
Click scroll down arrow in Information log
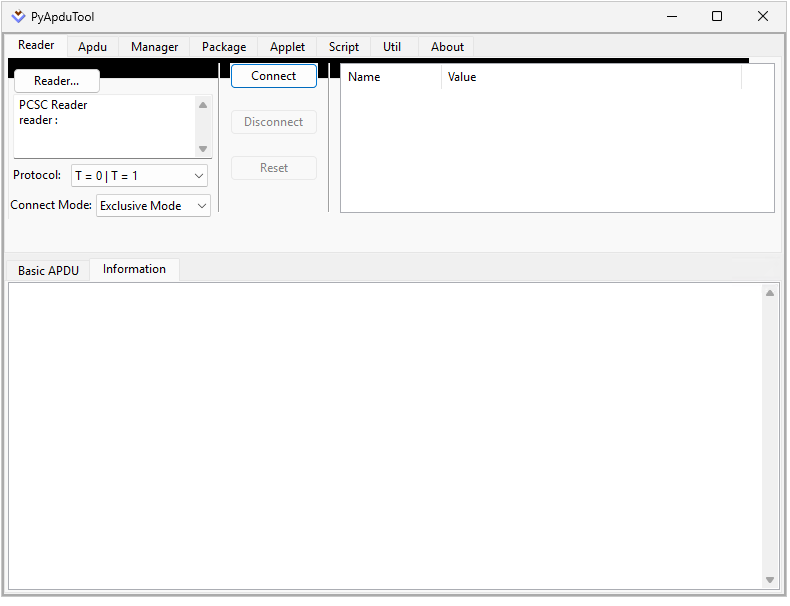click(769, 580)
